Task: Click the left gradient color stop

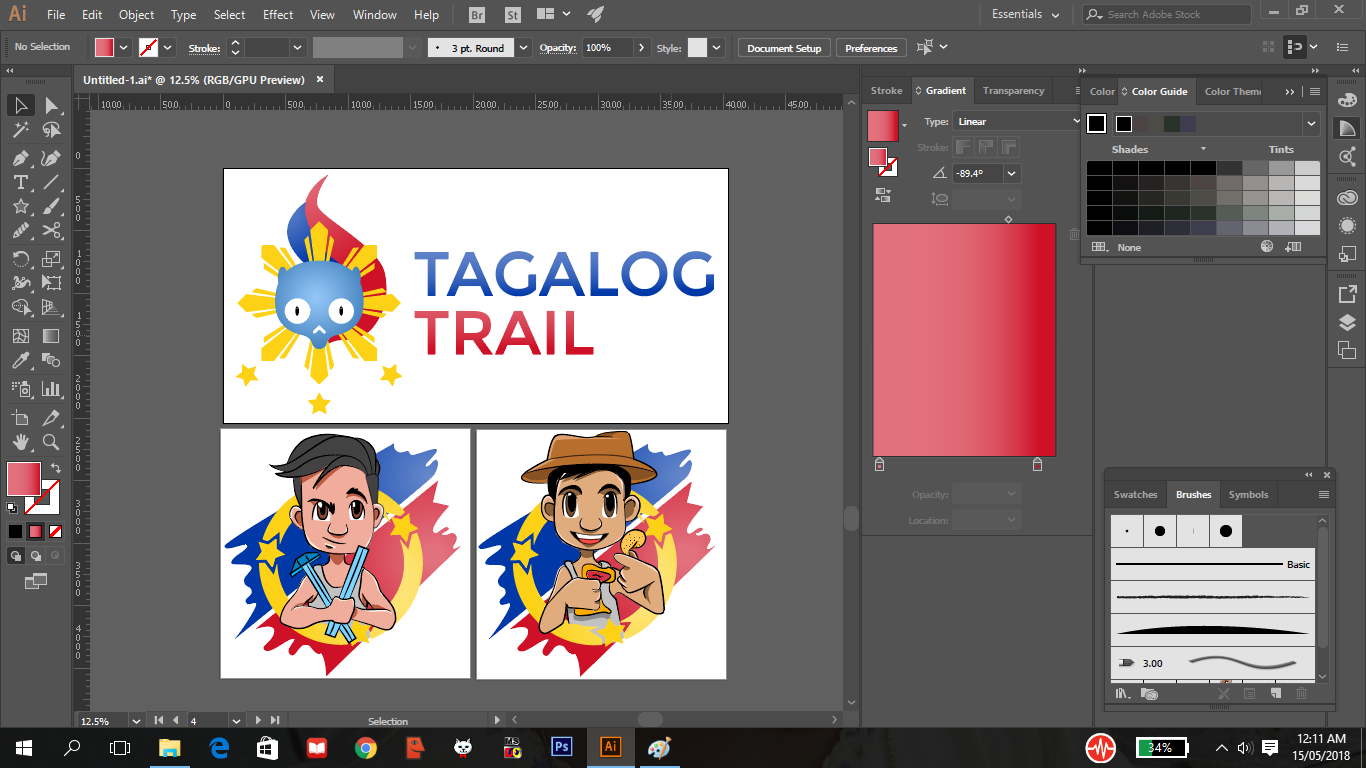Action: pos(879,464)
